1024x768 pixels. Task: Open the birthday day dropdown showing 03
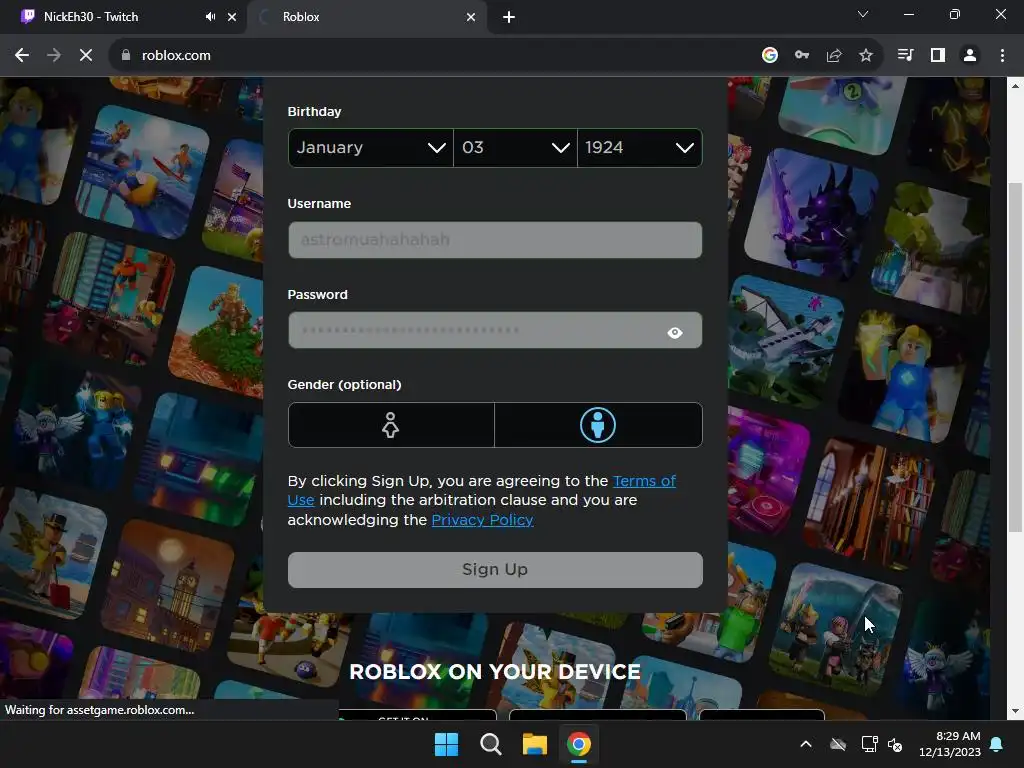(x=515, y=148)
